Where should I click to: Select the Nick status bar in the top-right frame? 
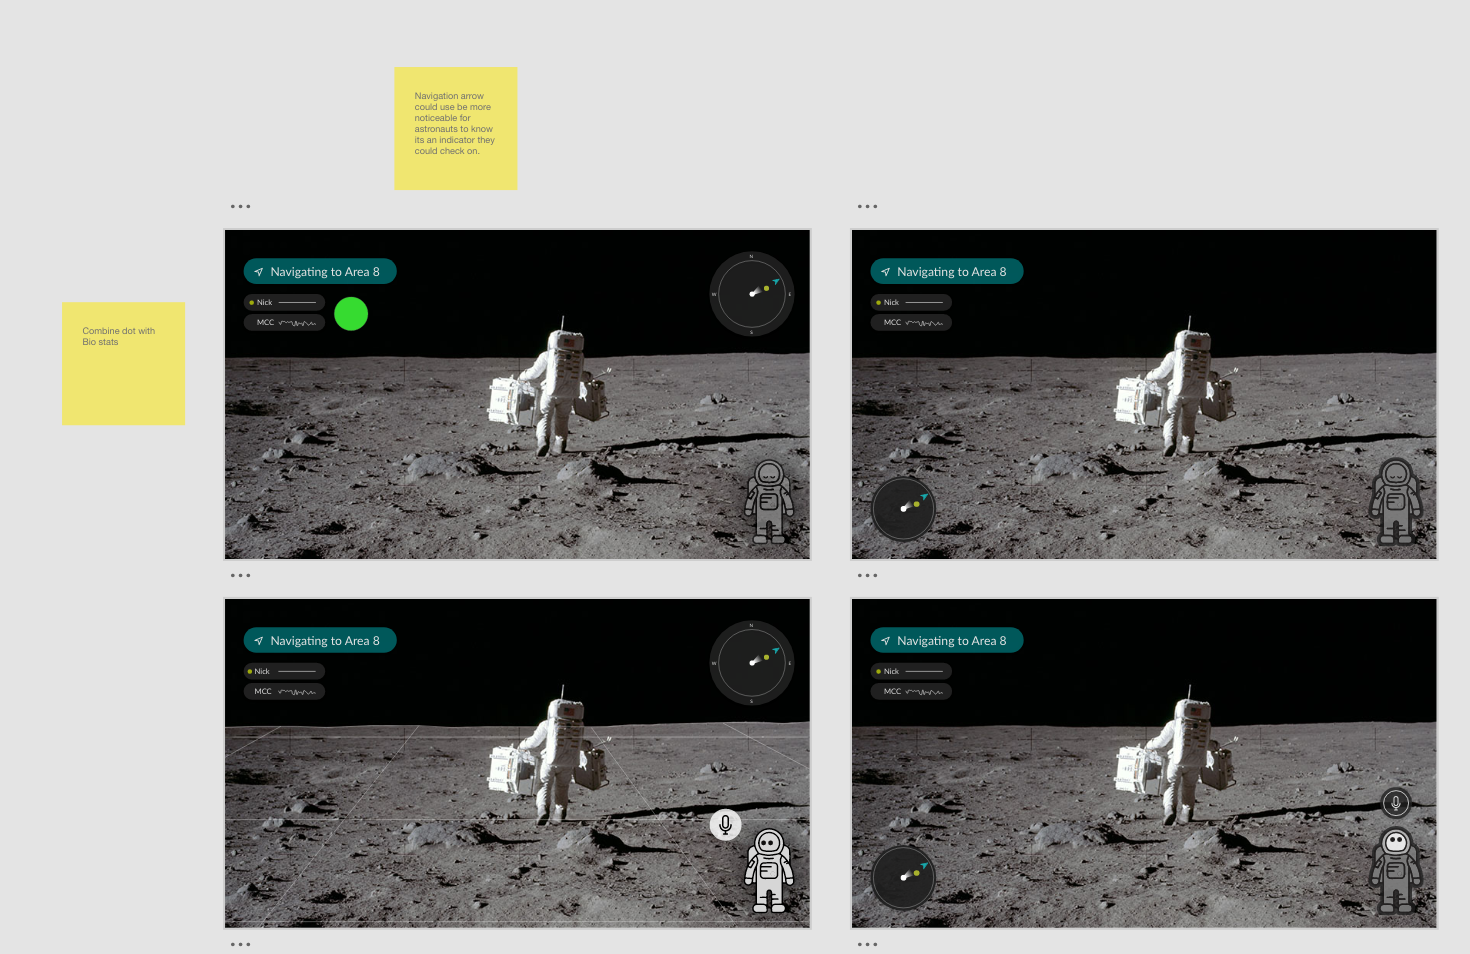911,302
